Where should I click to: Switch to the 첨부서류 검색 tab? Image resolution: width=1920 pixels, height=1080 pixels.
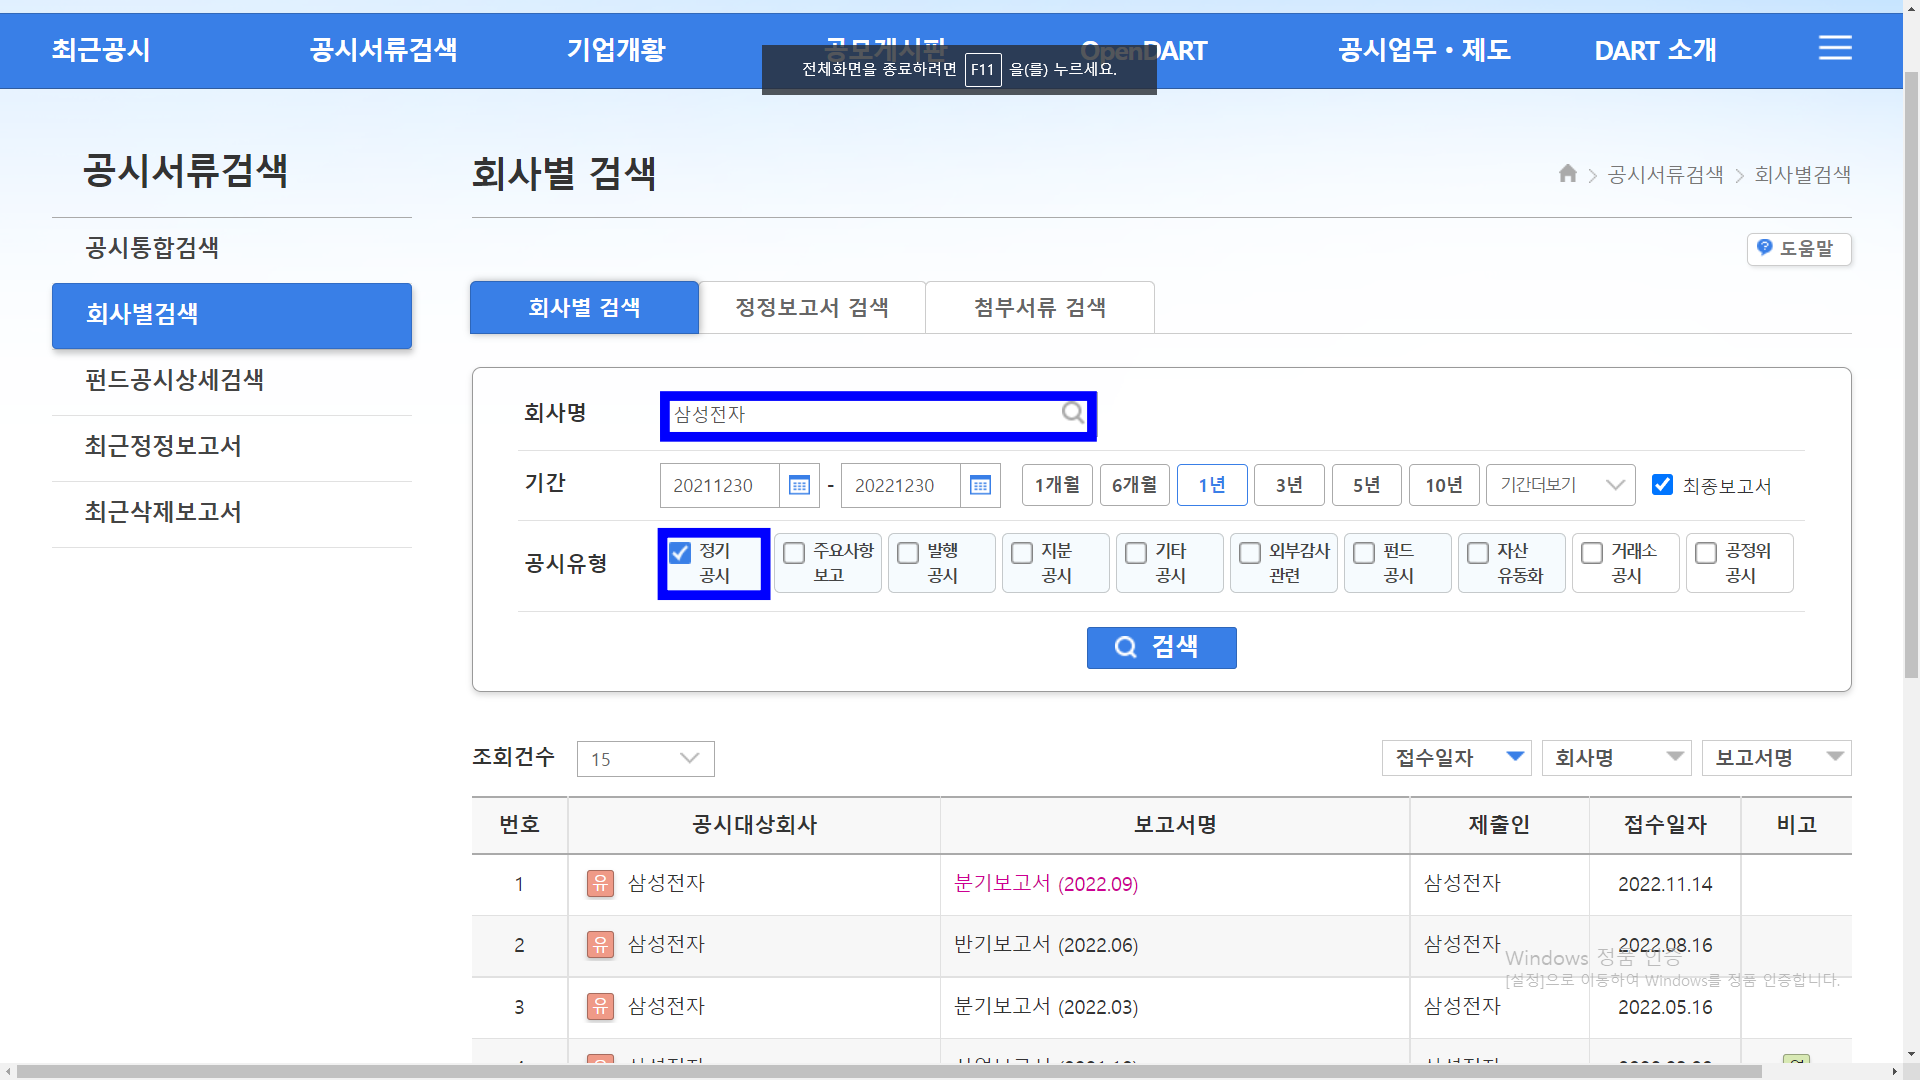(x=1040, y=307)
